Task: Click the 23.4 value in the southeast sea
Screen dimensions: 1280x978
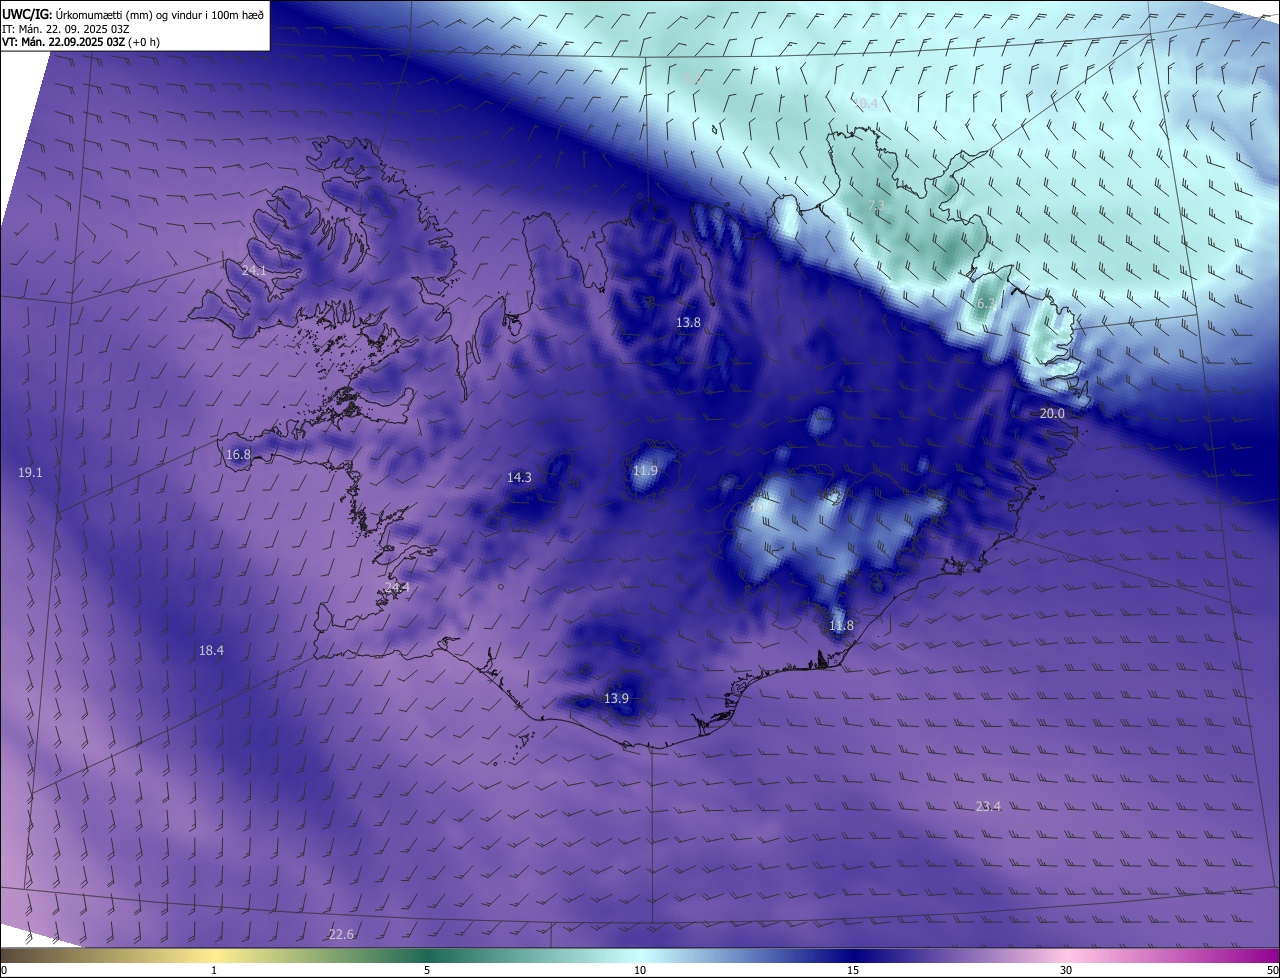Action: 988,806
